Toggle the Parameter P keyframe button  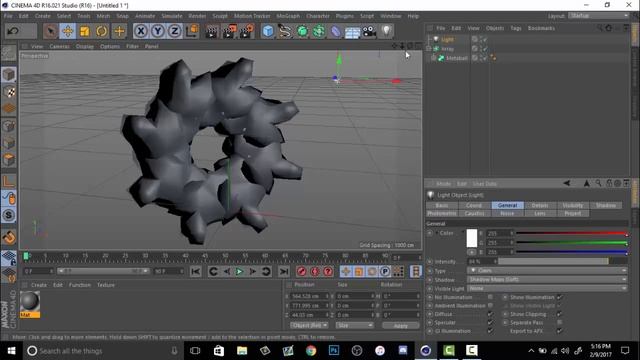[x=385, y=271]
